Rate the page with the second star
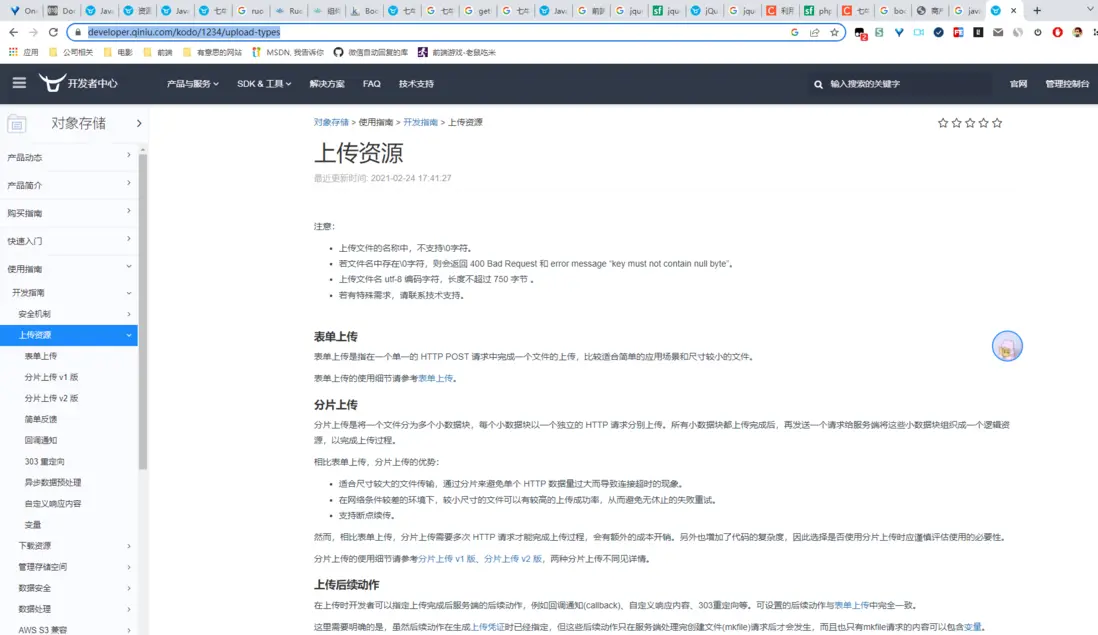This screenshot has width=1098, height=635. point(957,123)
